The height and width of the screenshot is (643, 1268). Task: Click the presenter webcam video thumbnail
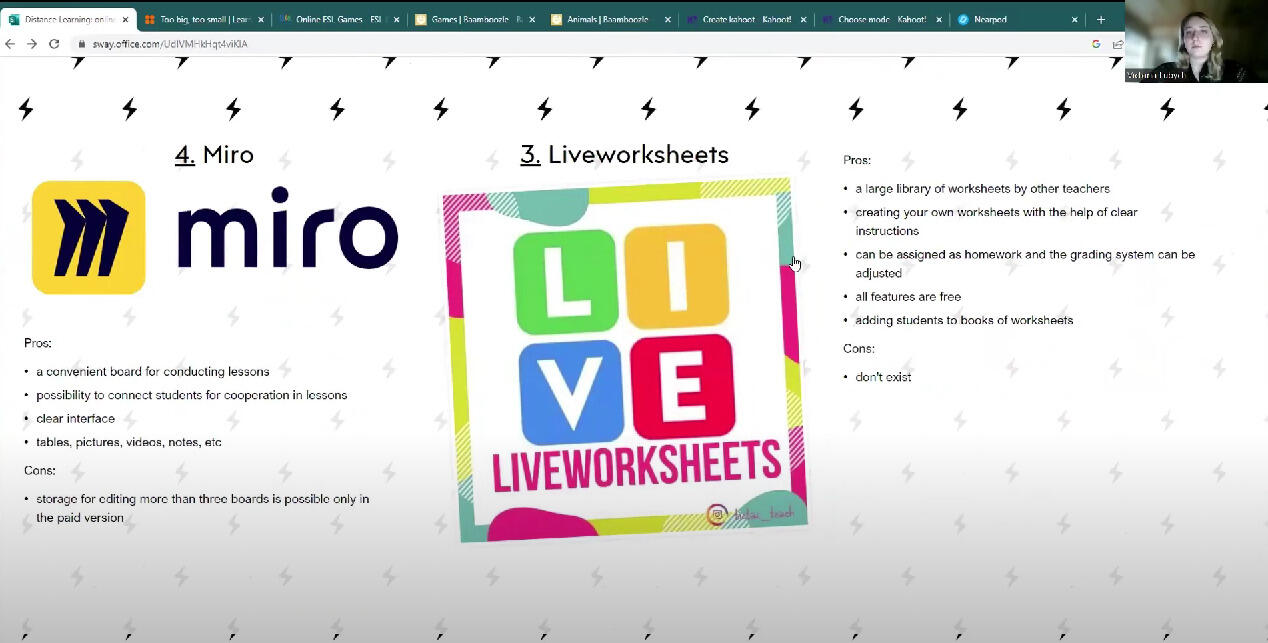[1196, 41]
